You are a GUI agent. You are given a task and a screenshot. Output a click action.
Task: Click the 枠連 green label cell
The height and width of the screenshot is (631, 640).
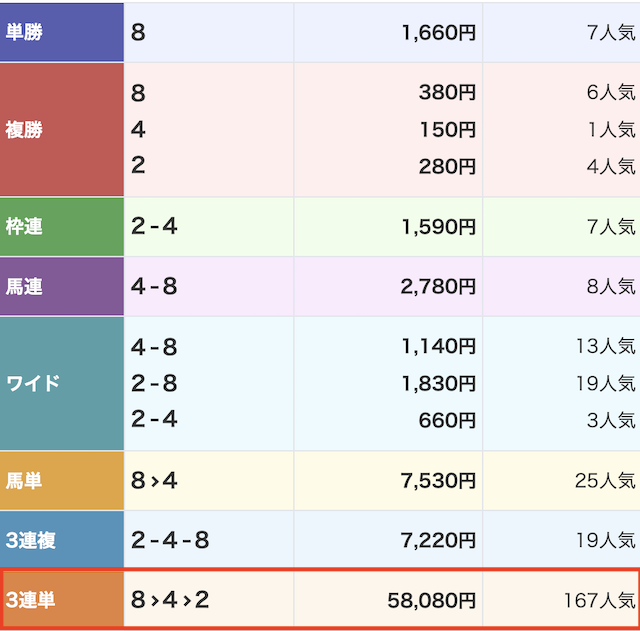point(62,227)
